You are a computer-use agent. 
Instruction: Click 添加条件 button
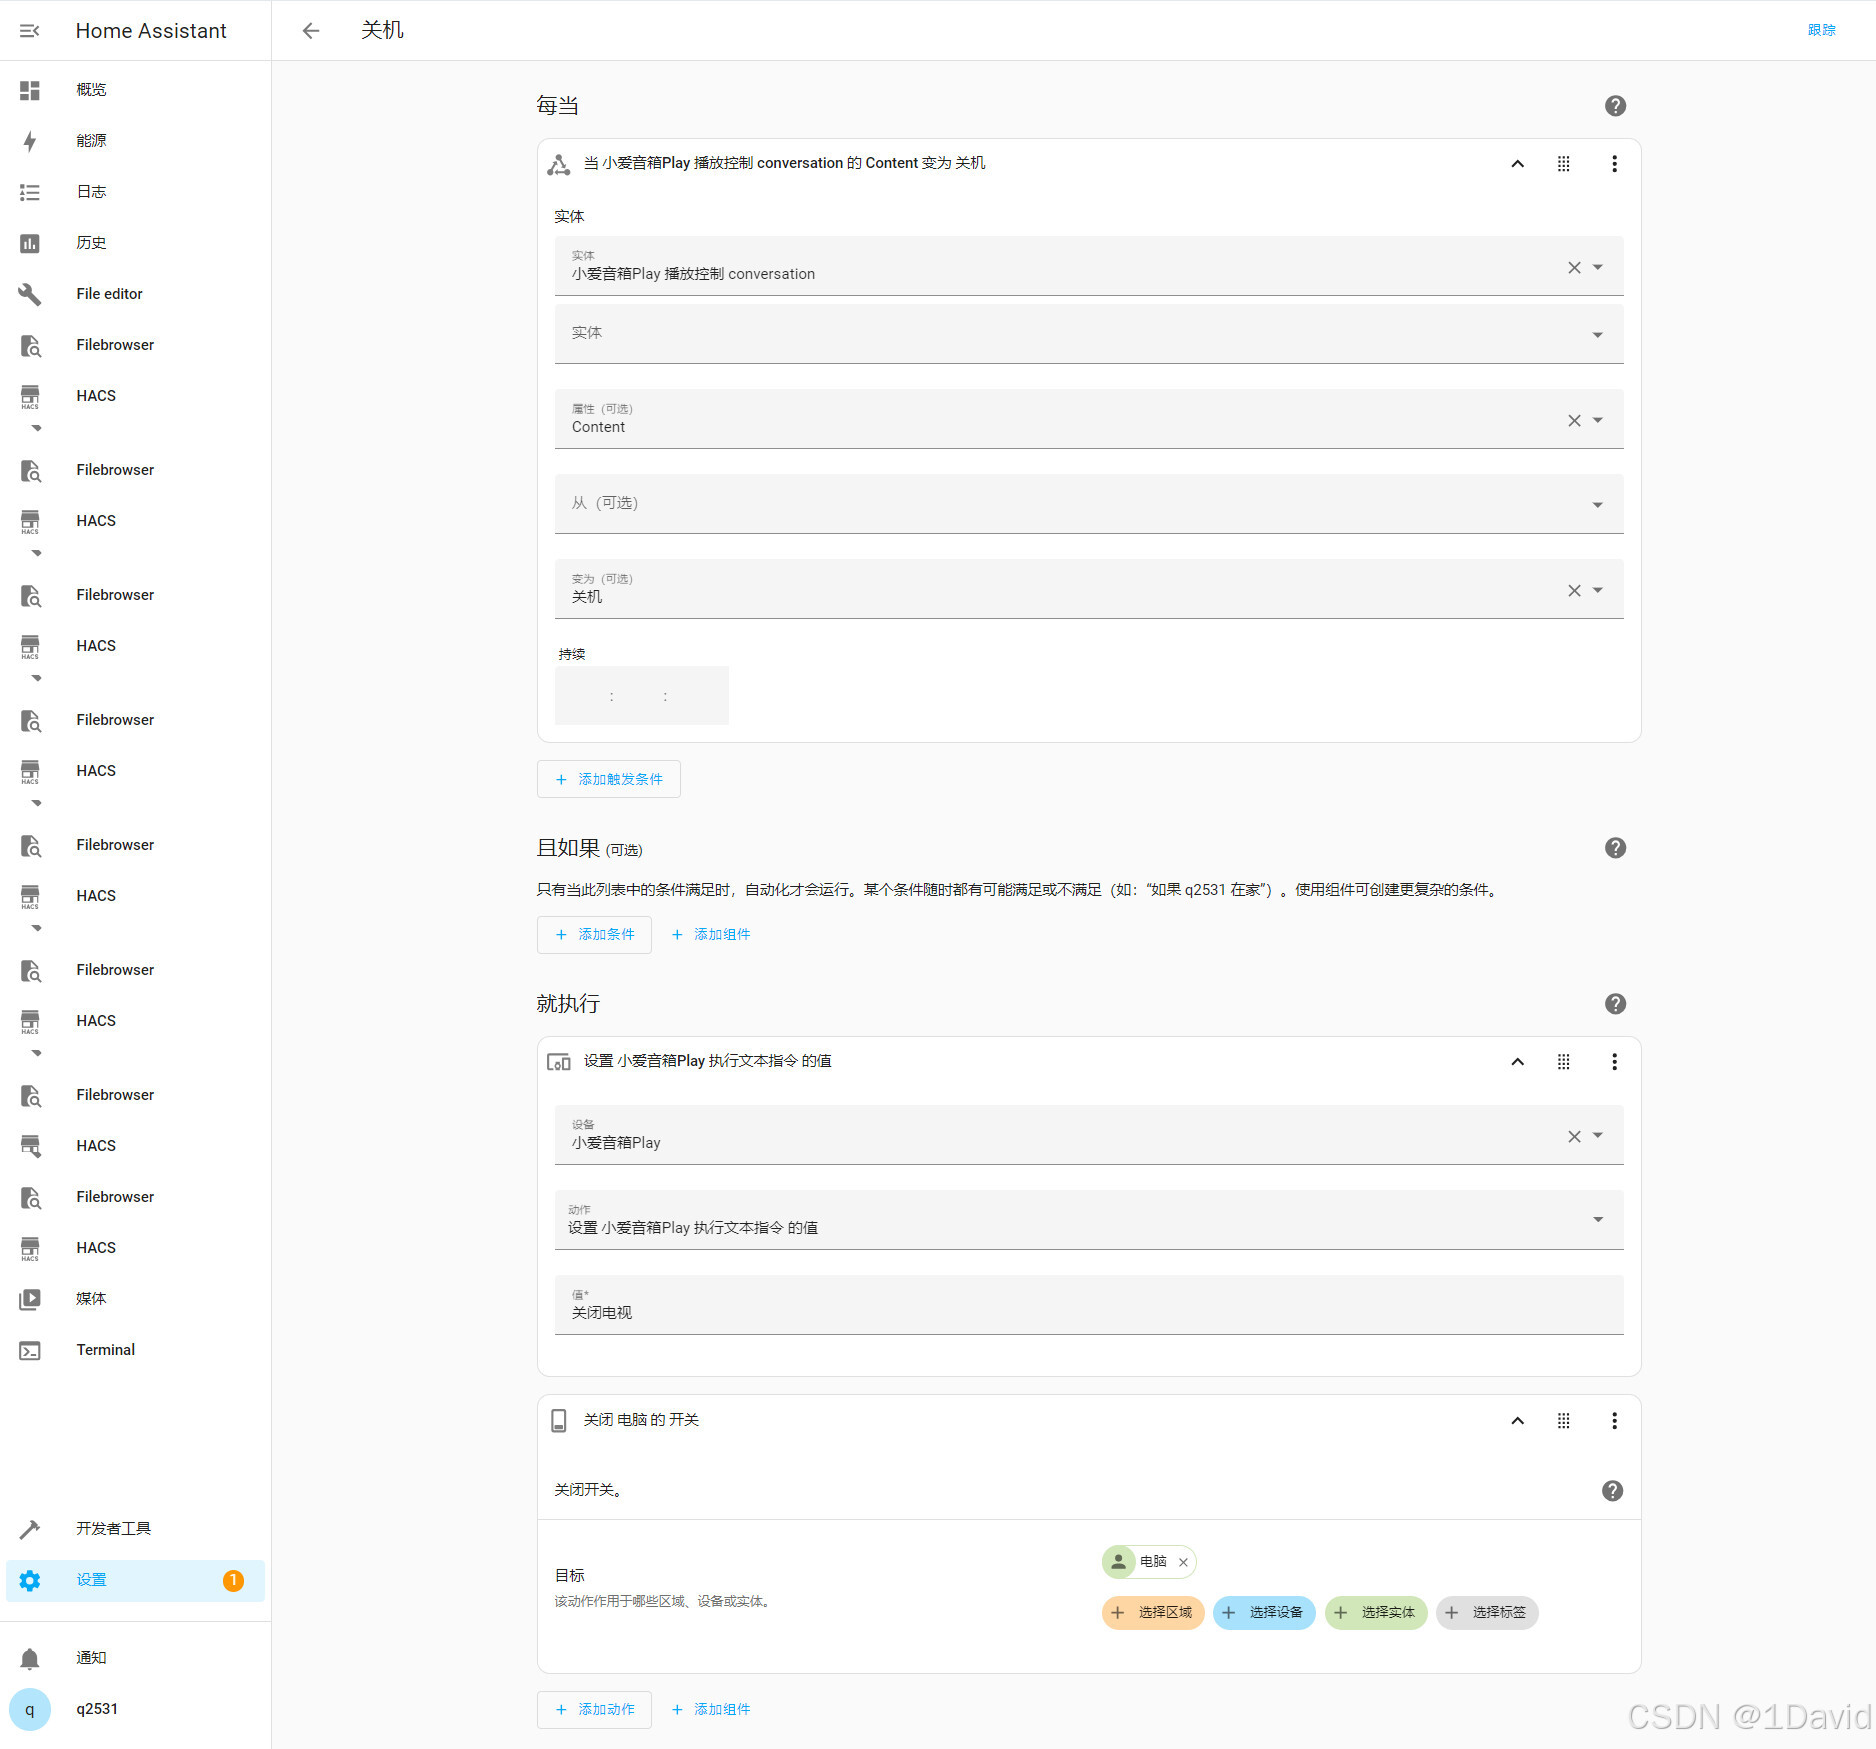point(594,935)
